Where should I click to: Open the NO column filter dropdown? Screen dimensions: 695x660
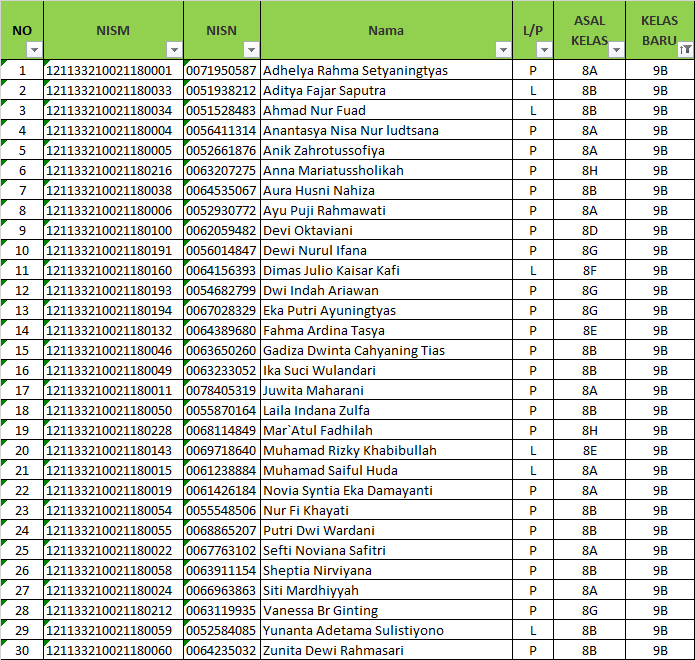pos(34,50)
